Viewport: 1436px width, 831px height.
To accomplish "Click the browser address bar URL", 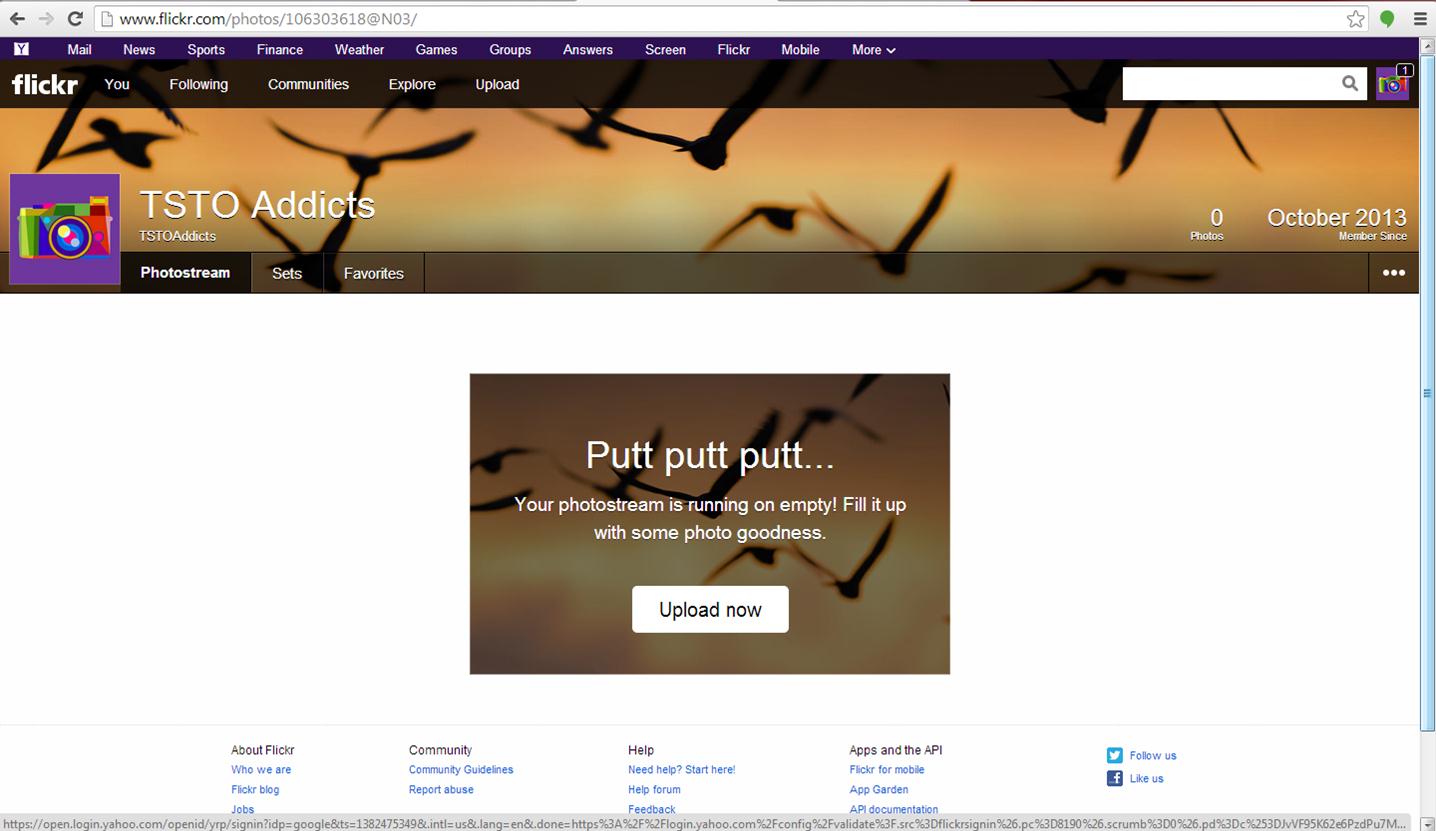I will pyautogui.click(x=268, y=19).
